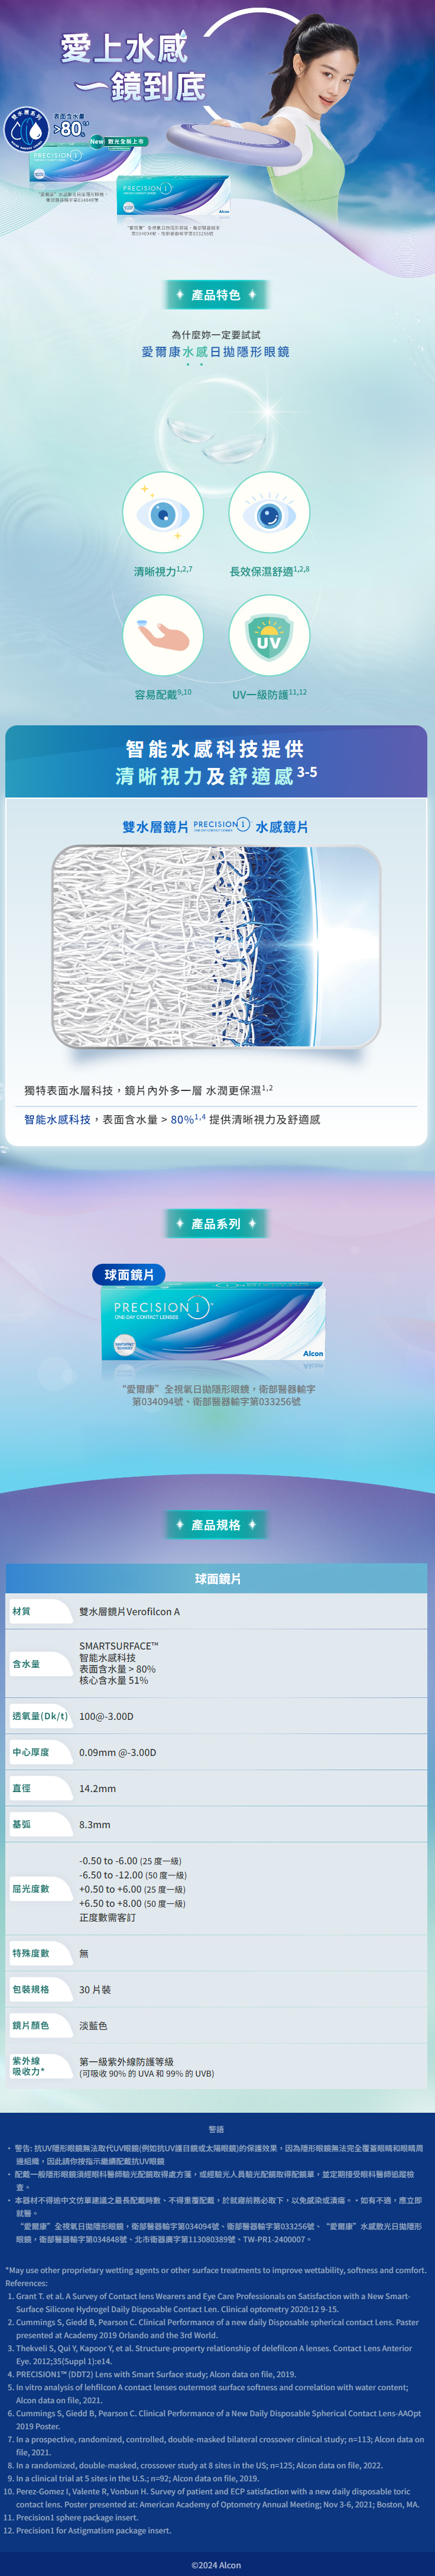Click the UV protection shield icon
435x2576 pixels.
point(269,635)
